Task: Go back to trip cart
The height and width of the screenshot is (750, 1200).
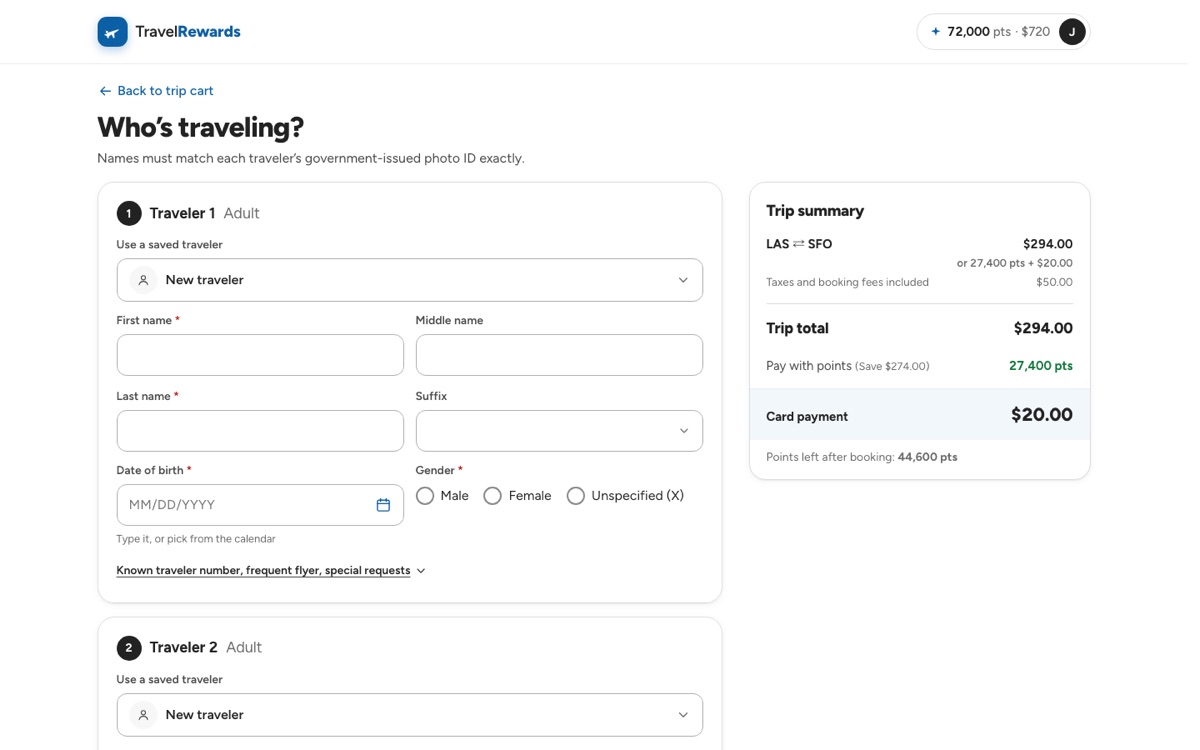Action: pos(155,91)
